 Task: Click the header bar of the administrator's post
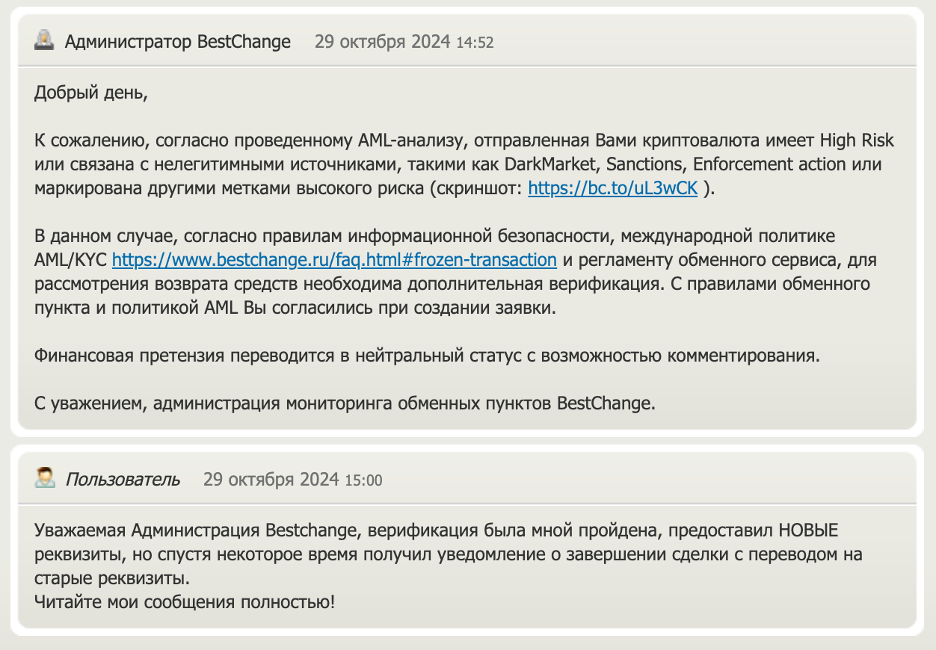tap(467, 41)
